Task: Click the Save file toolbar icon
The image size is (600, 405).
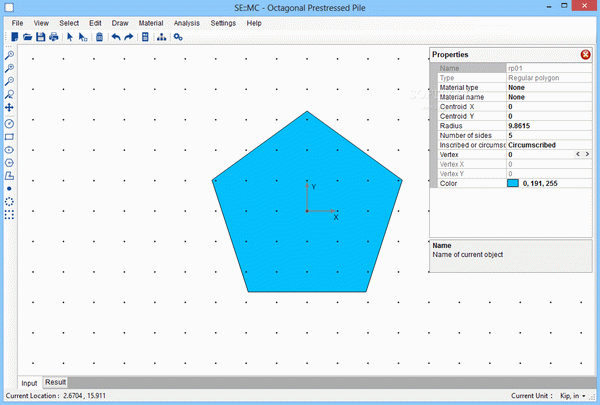Action: click(40, 37)
